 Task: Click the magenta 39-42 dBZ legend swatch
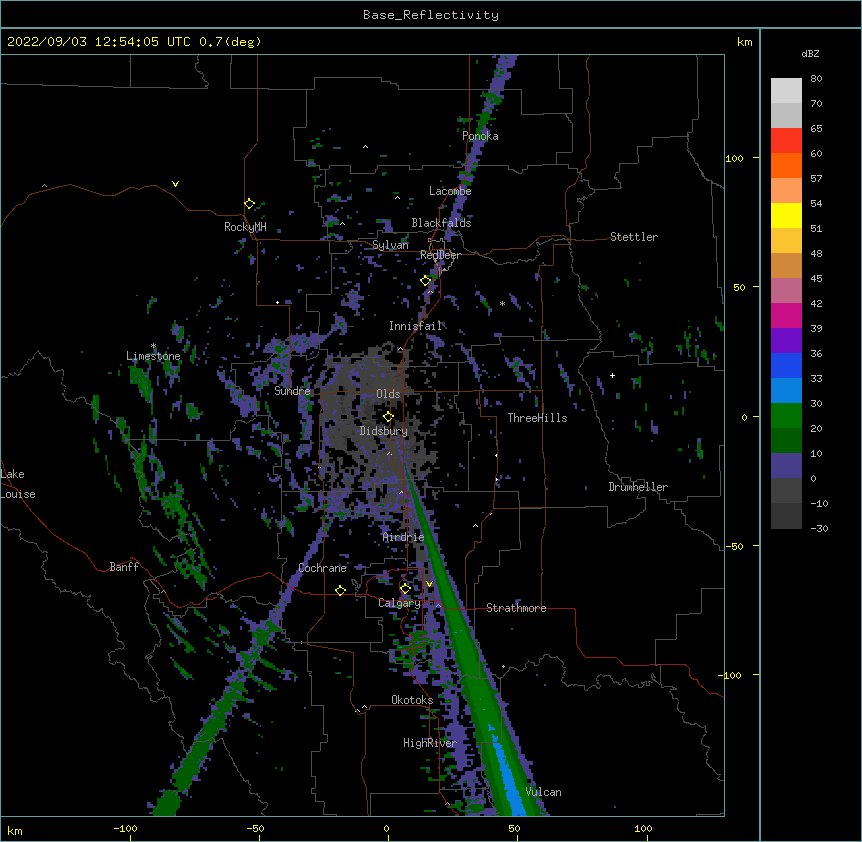(x=786, y=315)
